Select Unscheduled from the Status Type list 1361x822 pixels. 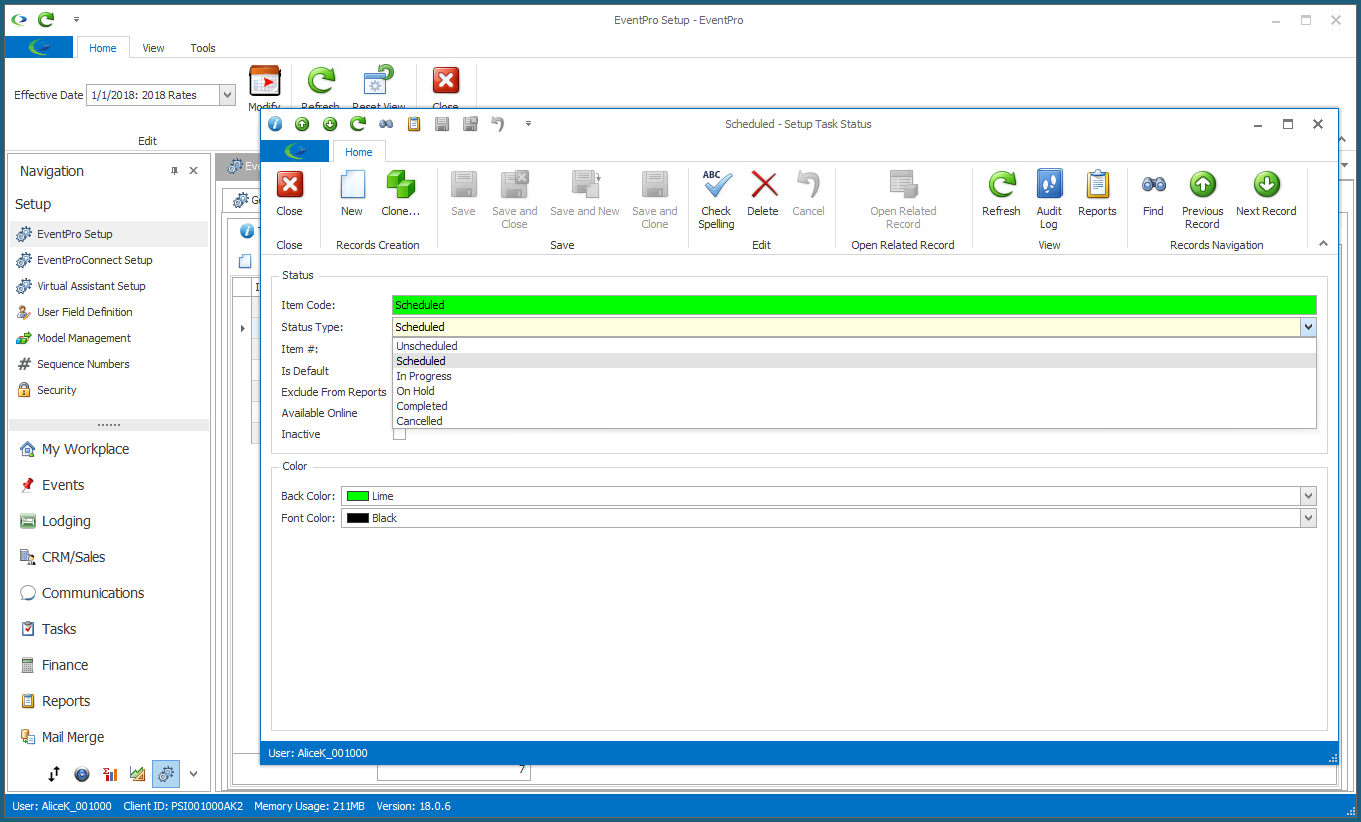(854, 346)
